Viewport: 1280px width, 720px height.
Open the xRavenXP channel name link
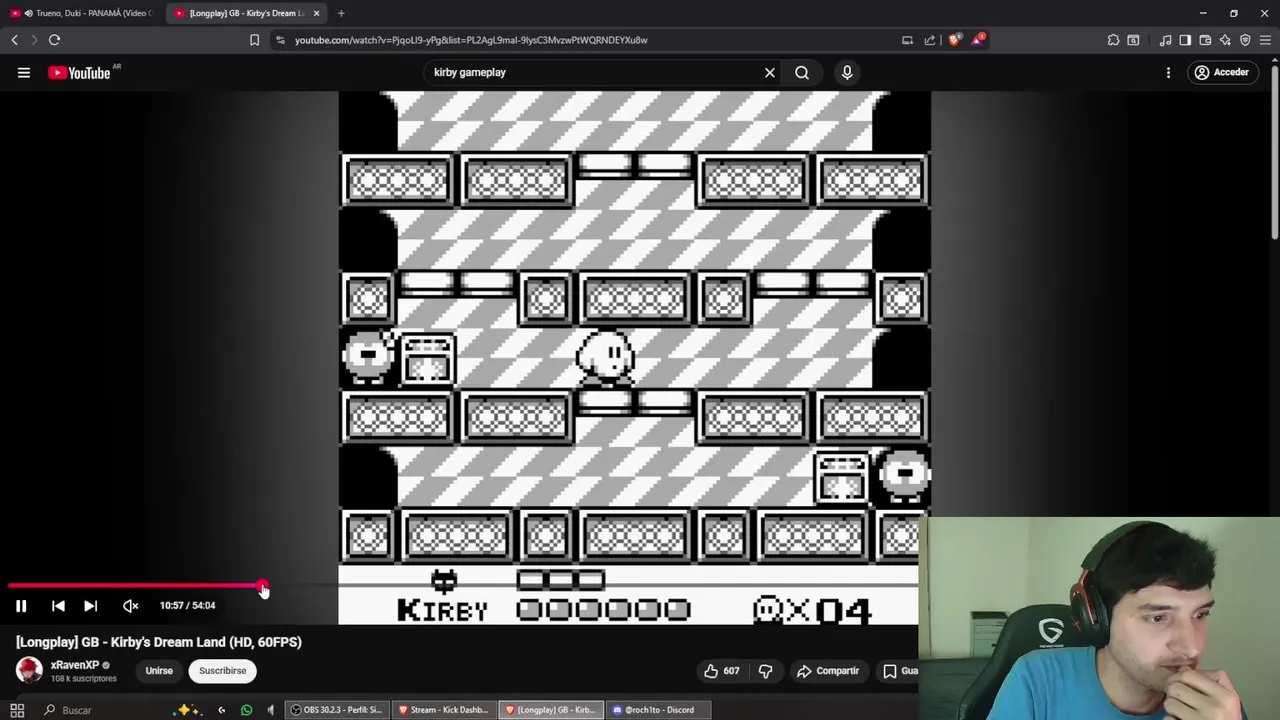75,665
